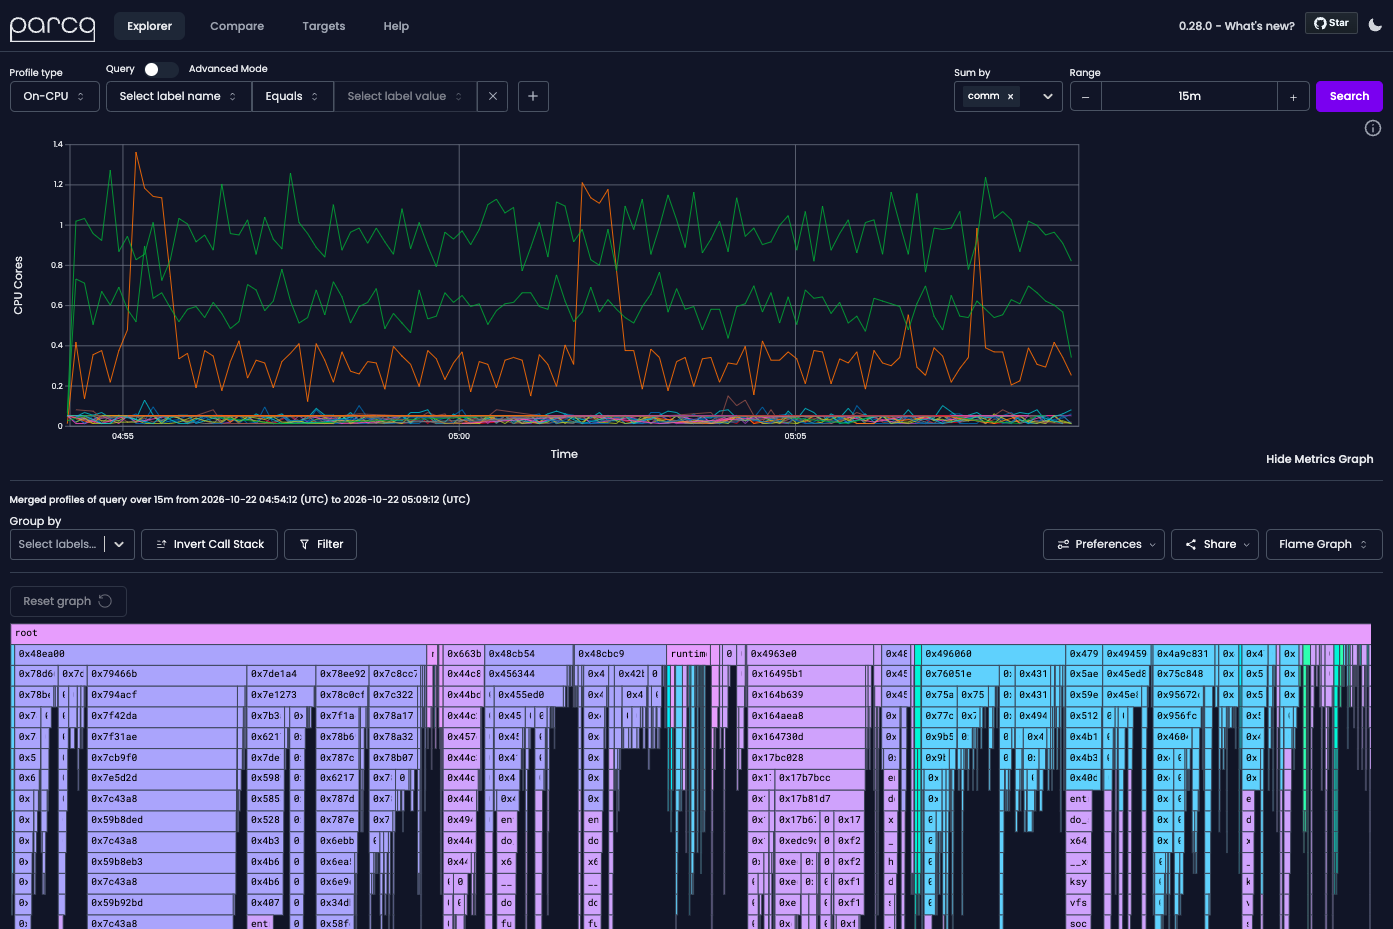Reset graph using the reset button
This screenshot has width=1393, height=929.
(x=68, y=601)
